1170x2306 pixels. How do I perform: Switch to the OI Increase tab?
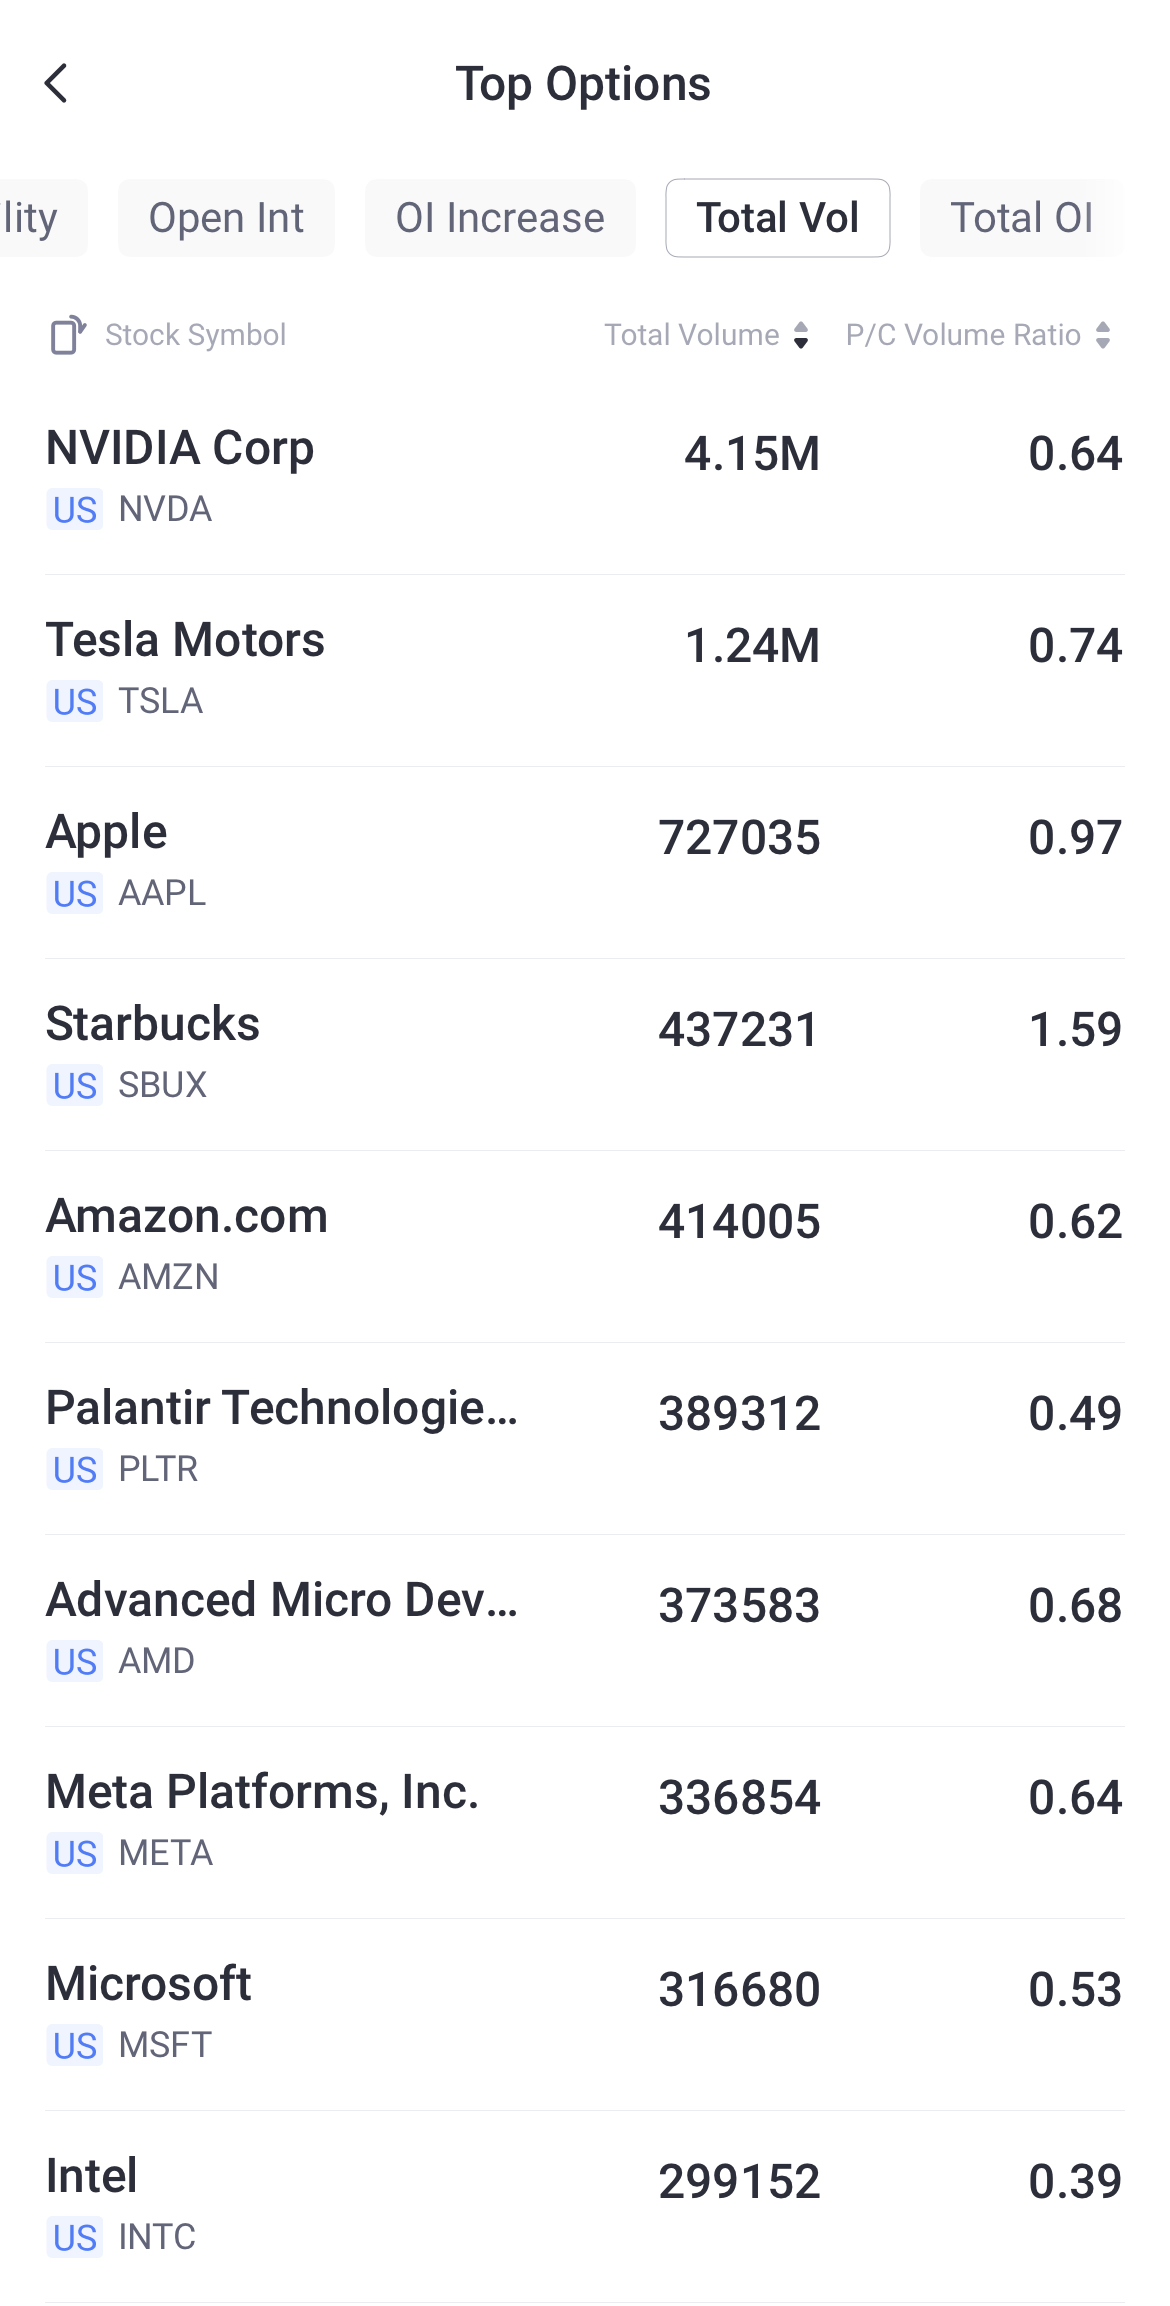(500, 218)
